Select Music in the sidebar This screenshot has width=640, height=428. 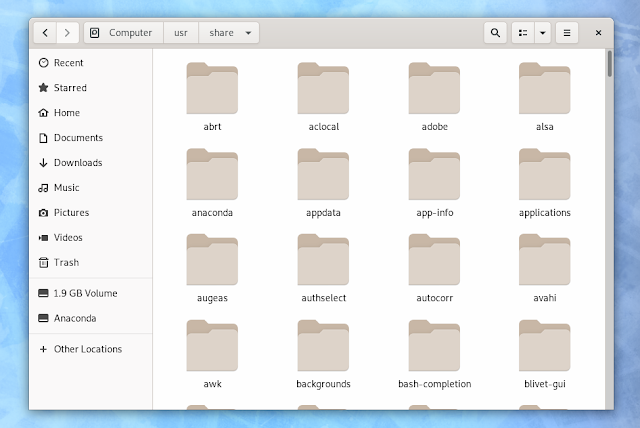pos(66,188)
